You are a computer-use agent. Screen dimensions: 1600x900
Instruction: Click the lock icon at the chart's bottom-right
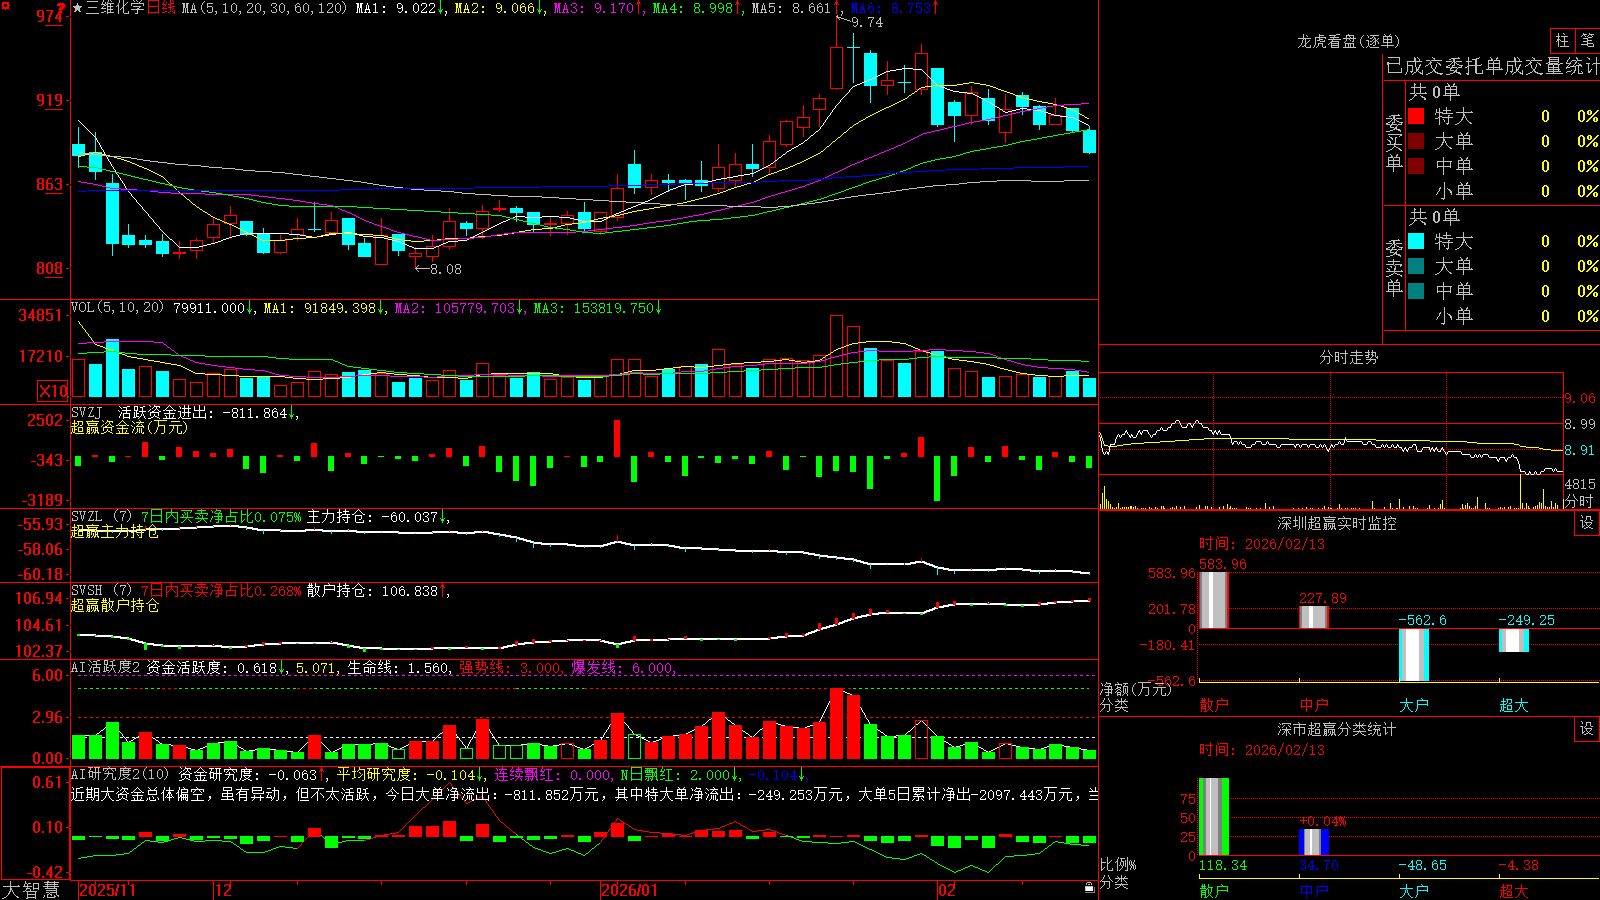pyautogui.click(x=1090, y=888)
